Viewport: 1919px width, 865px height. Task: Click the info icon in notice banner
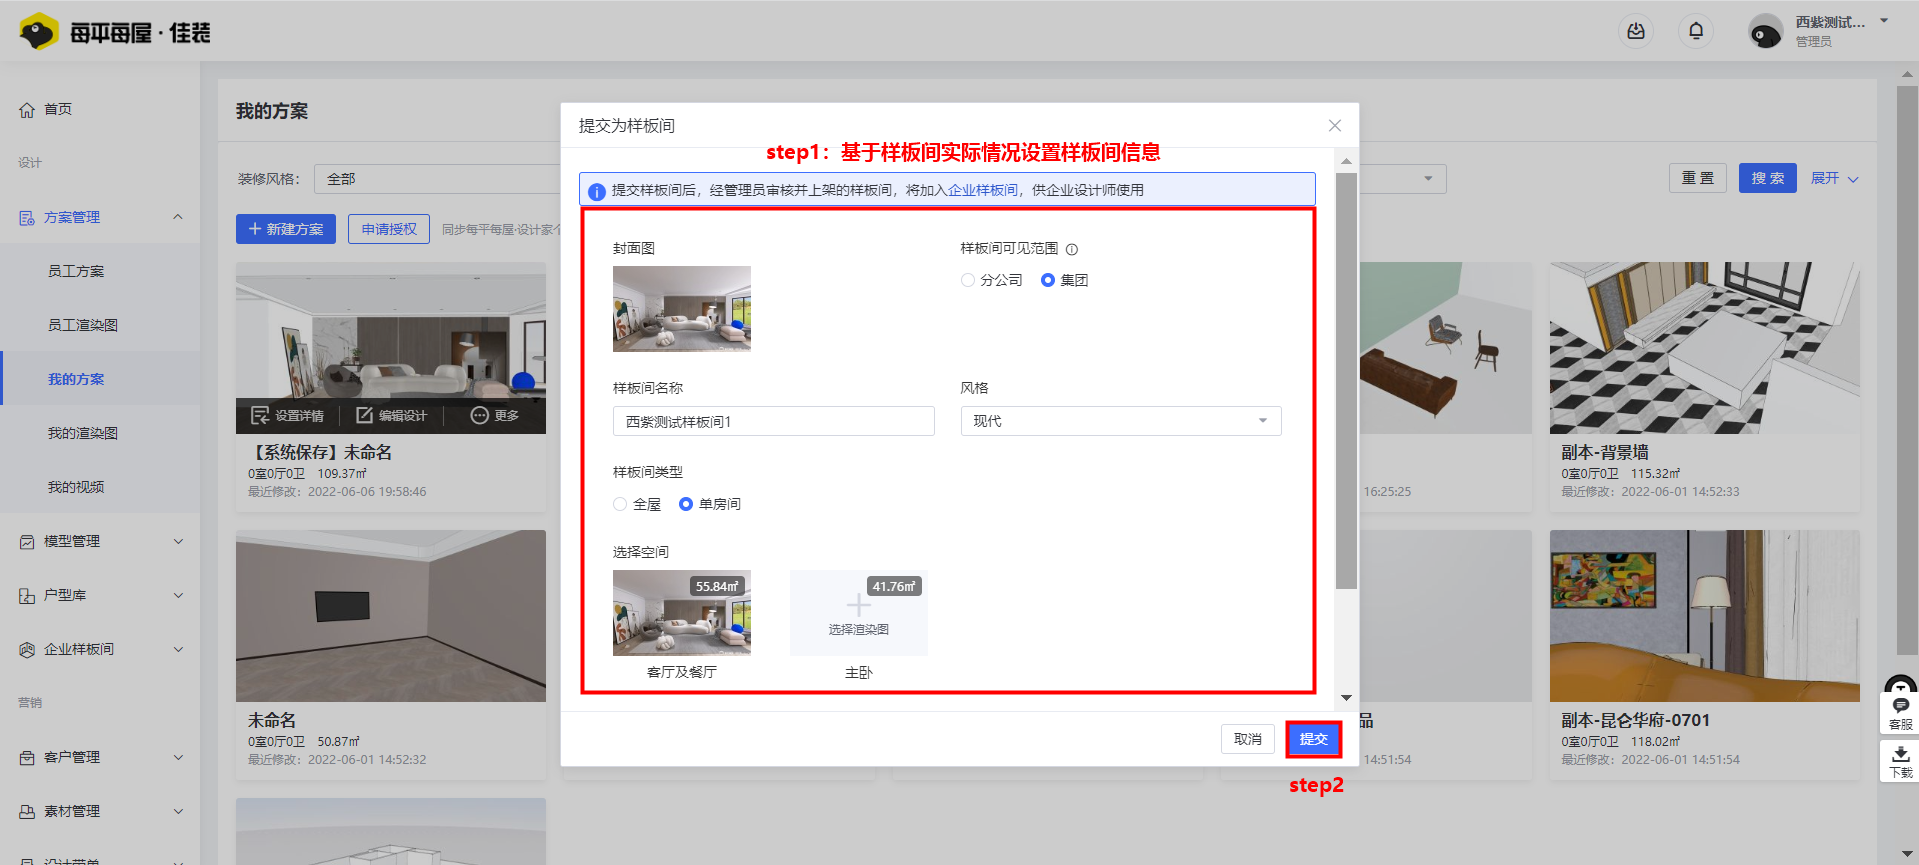(596, 191)
